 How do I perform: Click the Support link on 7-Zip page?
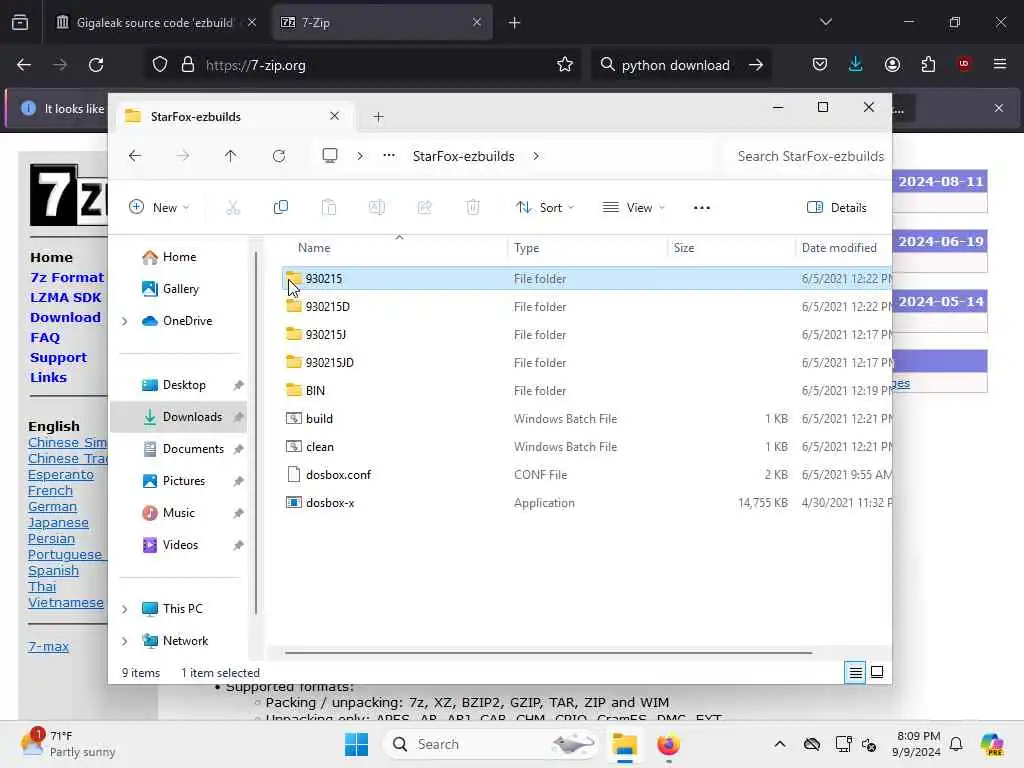[58, 358]
